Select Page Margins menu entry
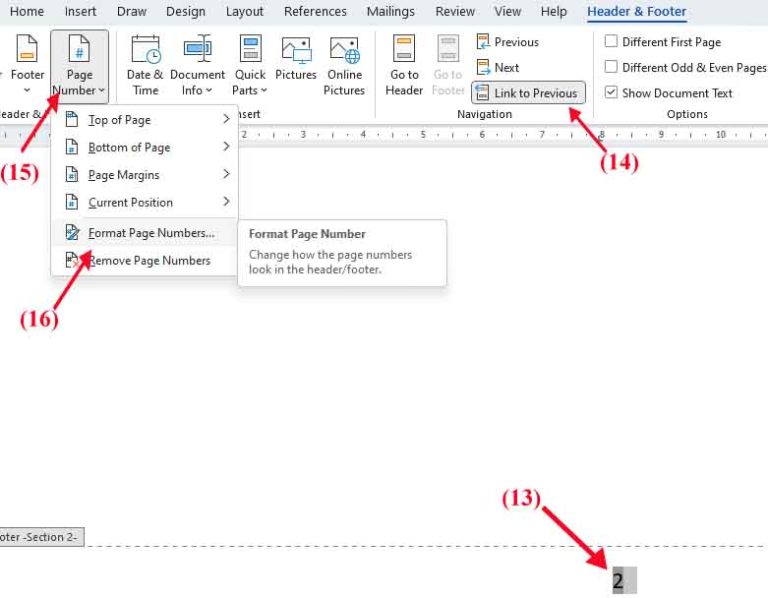 click(x=144, y=174)
